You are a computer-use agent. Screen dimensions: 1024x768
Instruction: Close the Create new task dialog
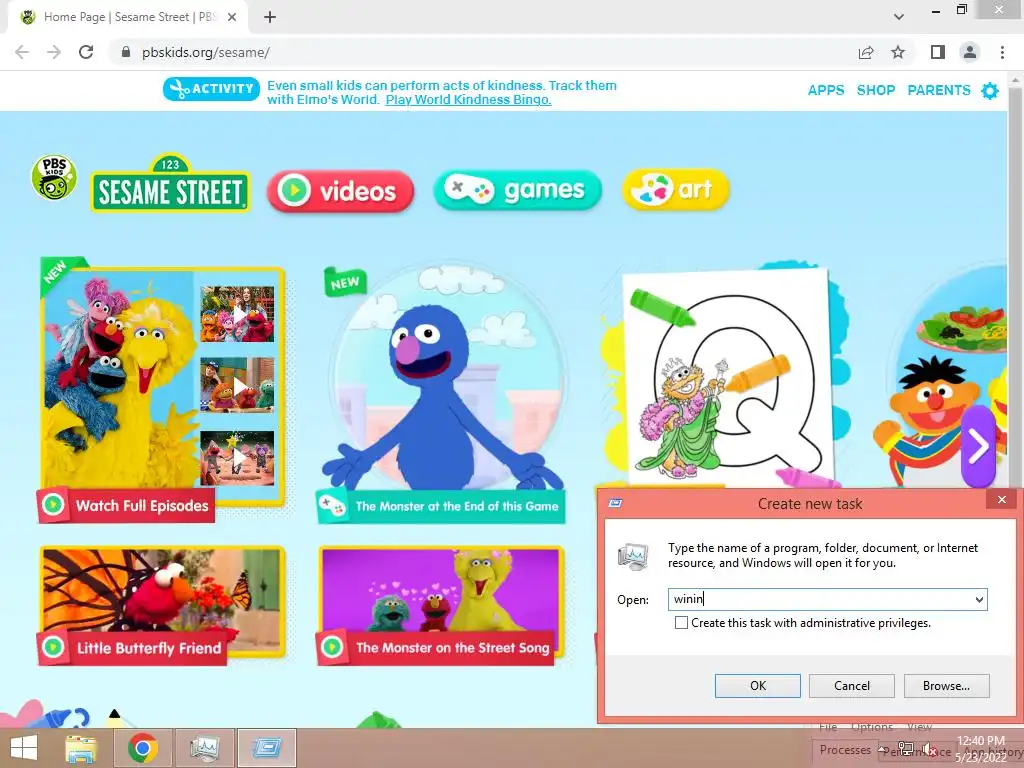tap(1002, 500)
